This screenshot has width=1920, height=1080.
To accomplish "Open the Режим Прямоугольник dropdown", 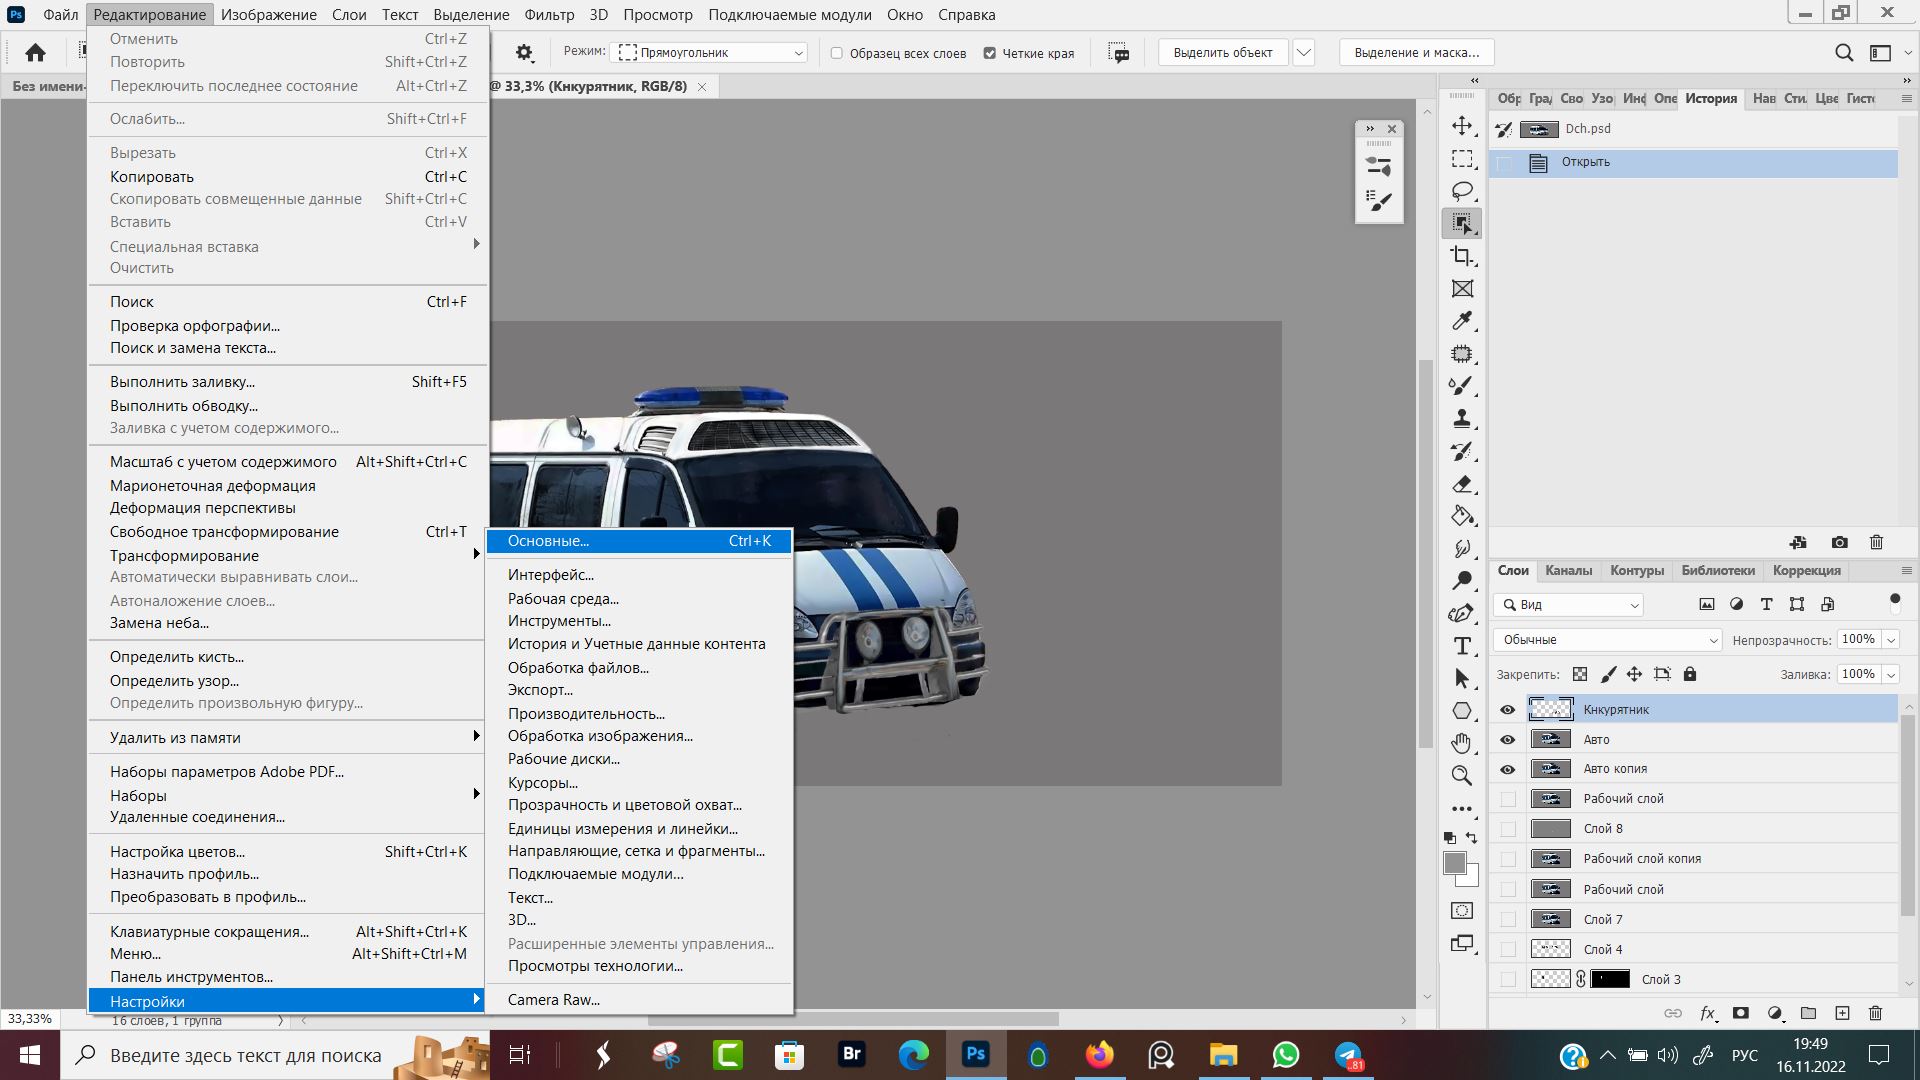I will click(709, 53).
